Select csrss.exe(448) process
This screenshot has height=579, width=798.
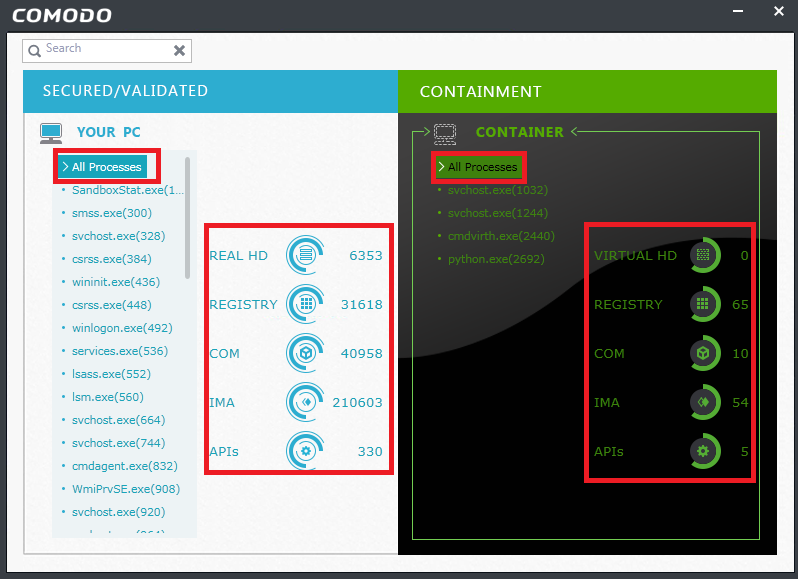click(x=112, y=305)
